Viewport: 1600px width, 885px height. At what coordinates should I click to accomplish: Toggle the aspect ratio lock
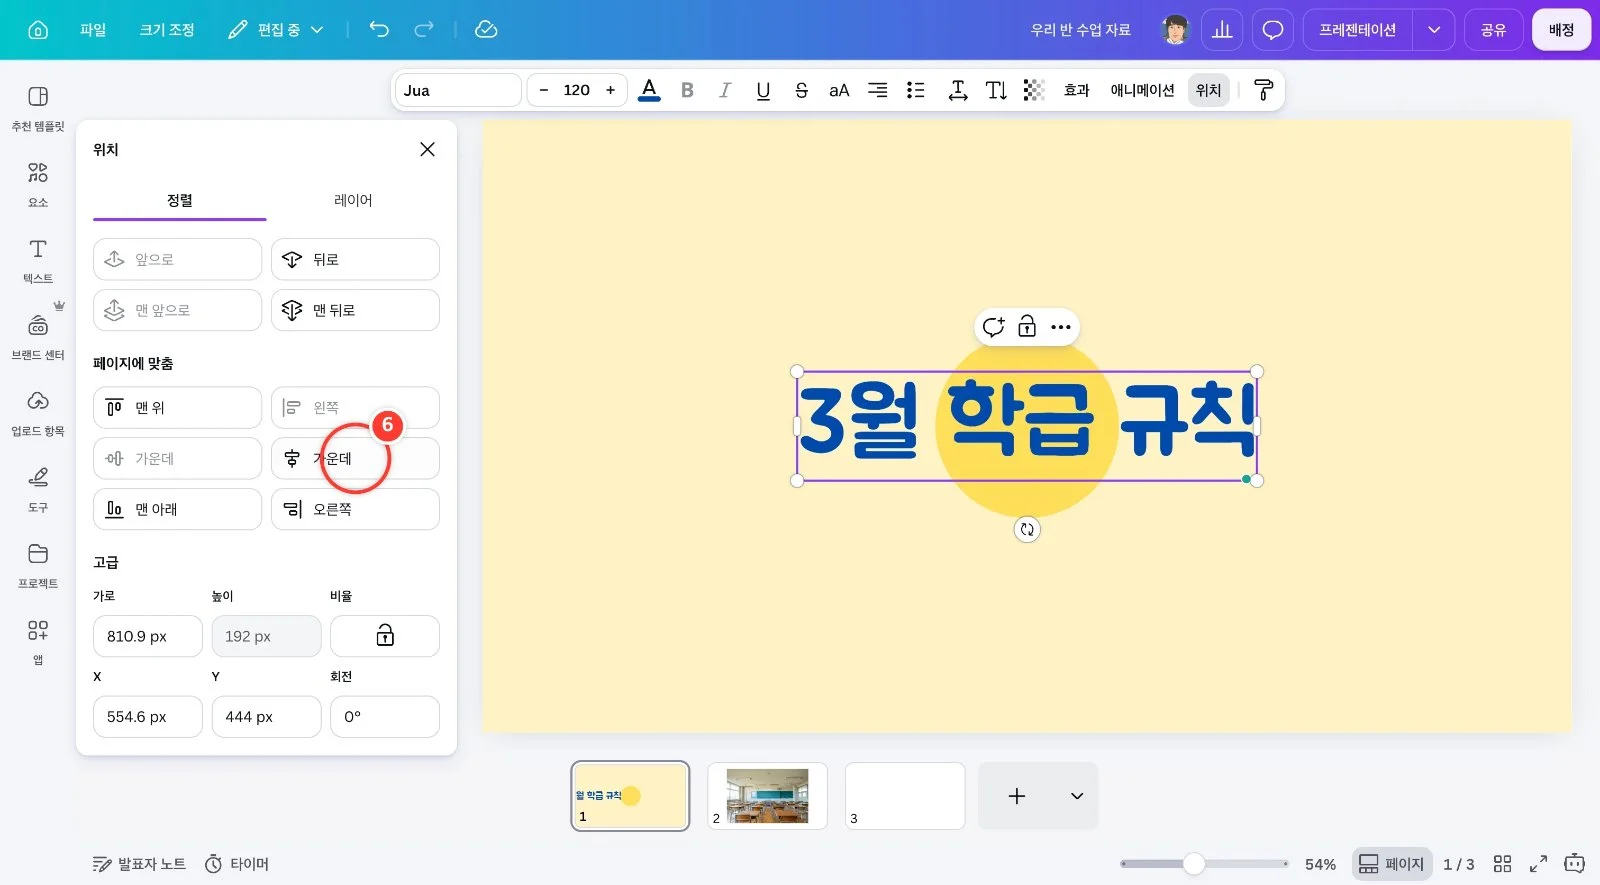point(385,636)
